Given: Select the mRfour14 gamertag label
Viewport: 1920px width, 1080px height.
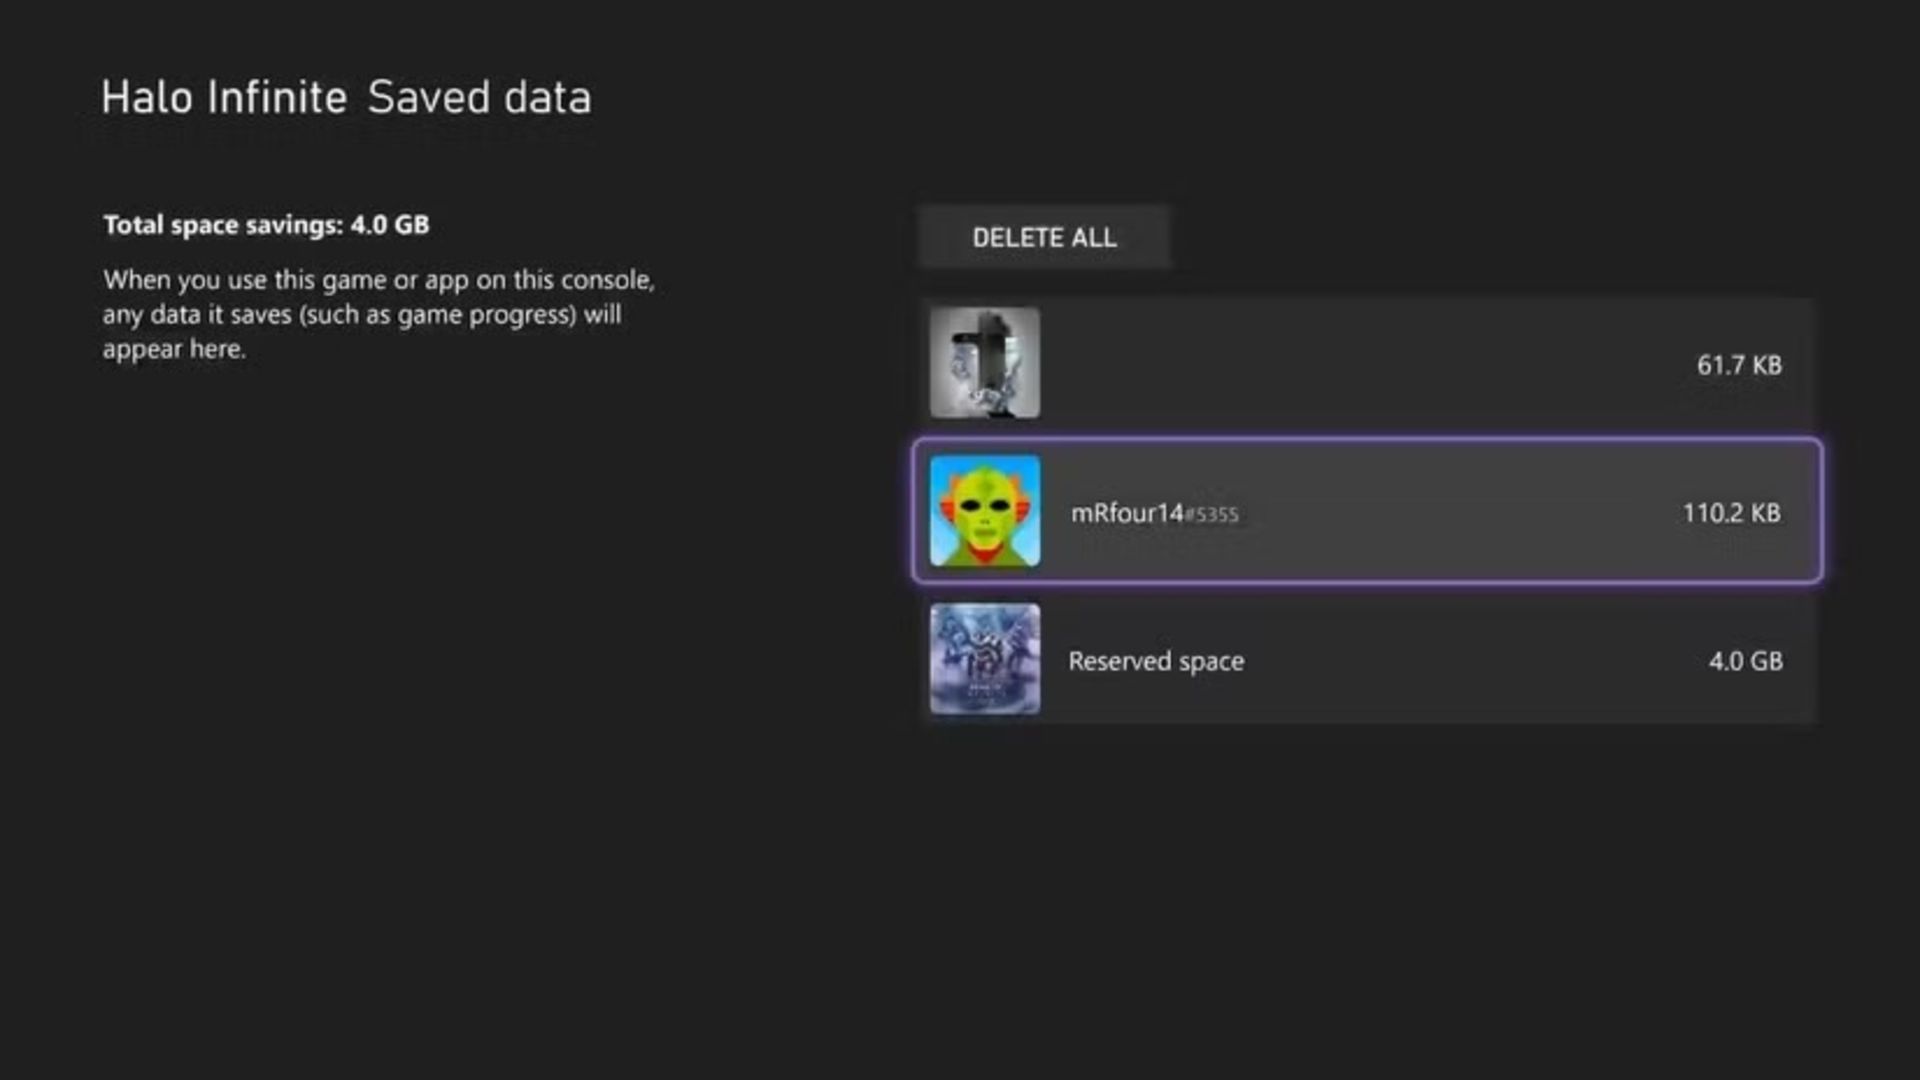Looking at the screenshot, I should click(1127, 513).
